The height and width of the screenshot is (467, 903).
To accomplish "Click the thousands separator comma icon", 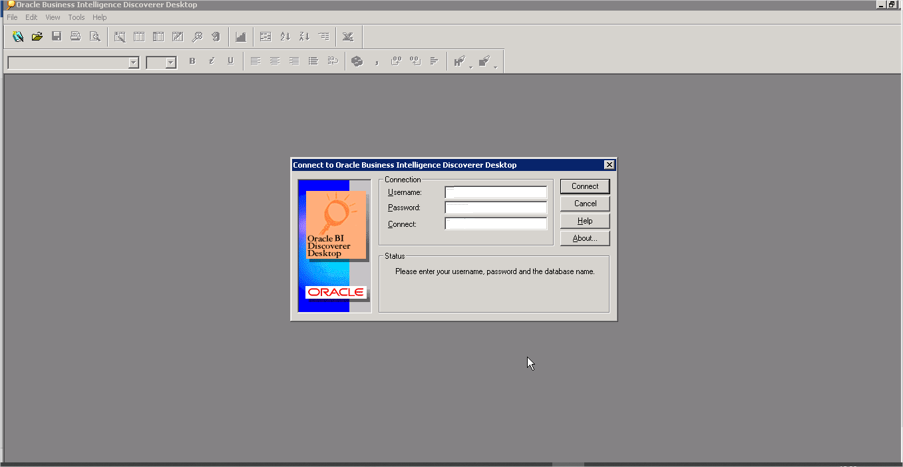I will click(377, 61).
